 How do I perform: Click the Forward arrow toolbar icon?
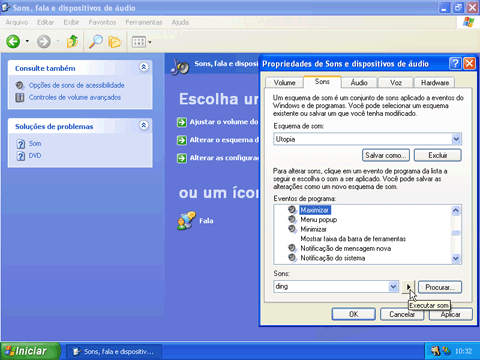[x=44, y=42]
